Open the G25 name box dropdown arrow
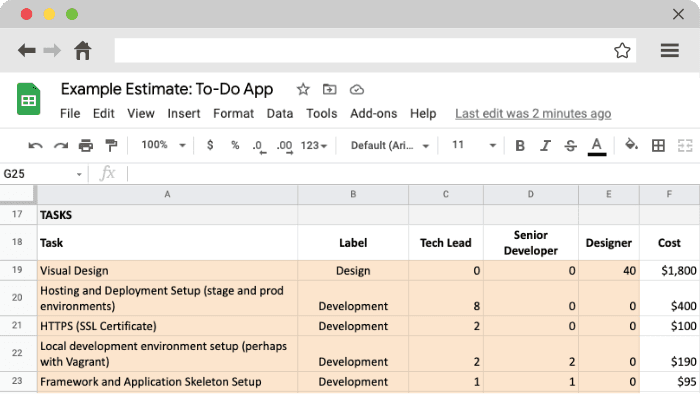The height and width of the screenshot is (400, 700). (x=79, y=174)
